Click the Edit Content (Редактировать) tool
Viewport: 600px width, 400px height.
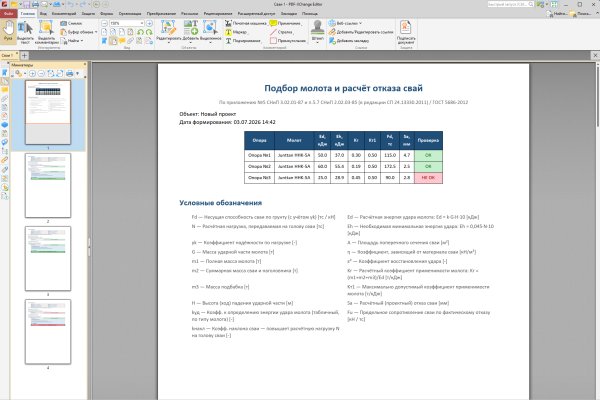click(x=168, y=31)
